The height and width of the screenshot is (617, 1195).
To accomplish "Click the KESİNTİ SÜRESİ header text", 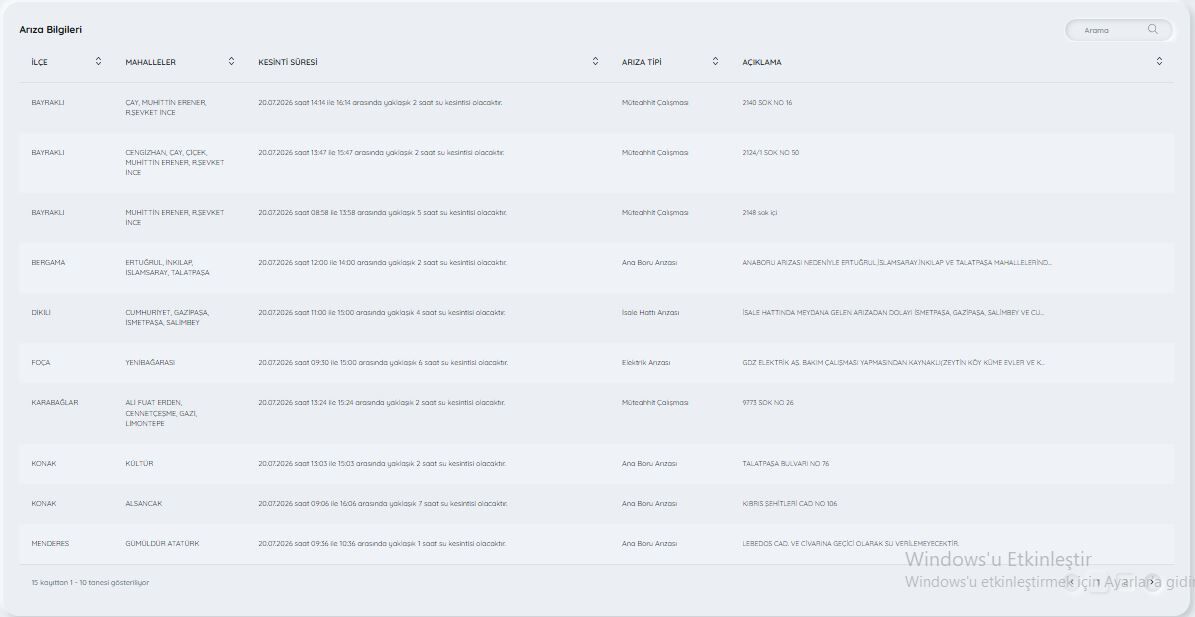I will click(x=287, y=62).
